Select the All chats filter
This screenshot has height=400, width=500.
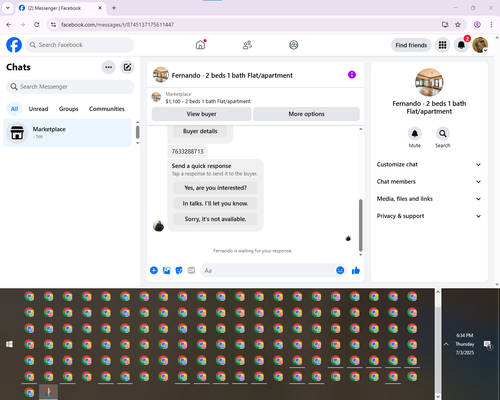point(14,109)
